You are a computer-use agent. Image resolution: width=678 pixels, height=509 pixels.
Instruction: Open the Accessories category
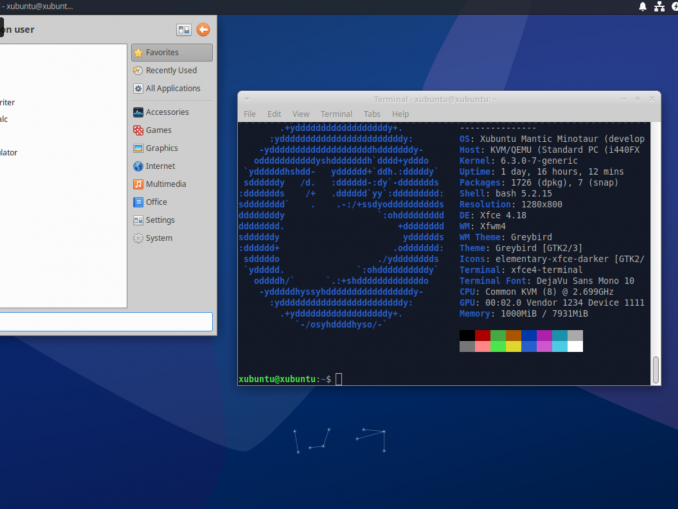pos(166,112)
